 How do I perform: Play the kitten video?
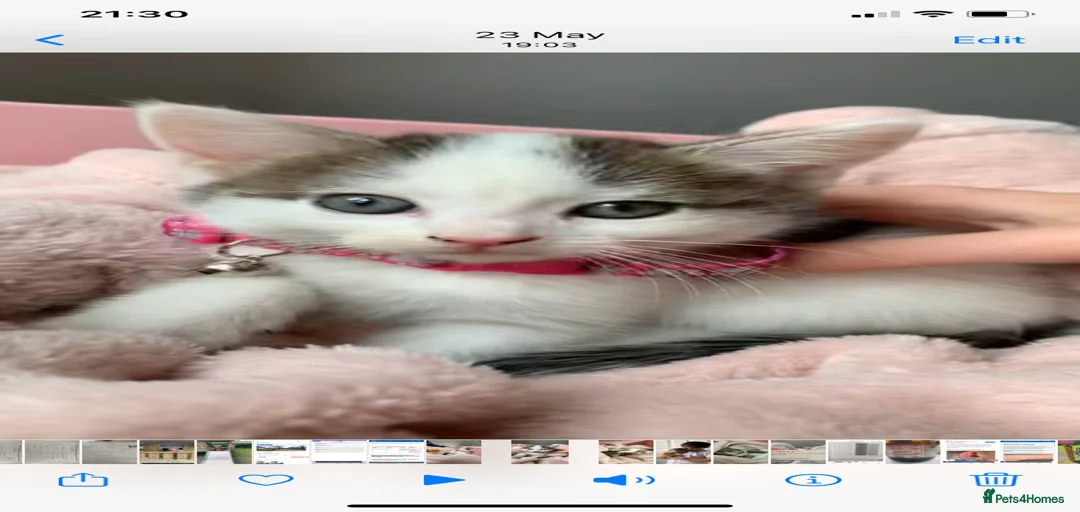pos(444,480)
